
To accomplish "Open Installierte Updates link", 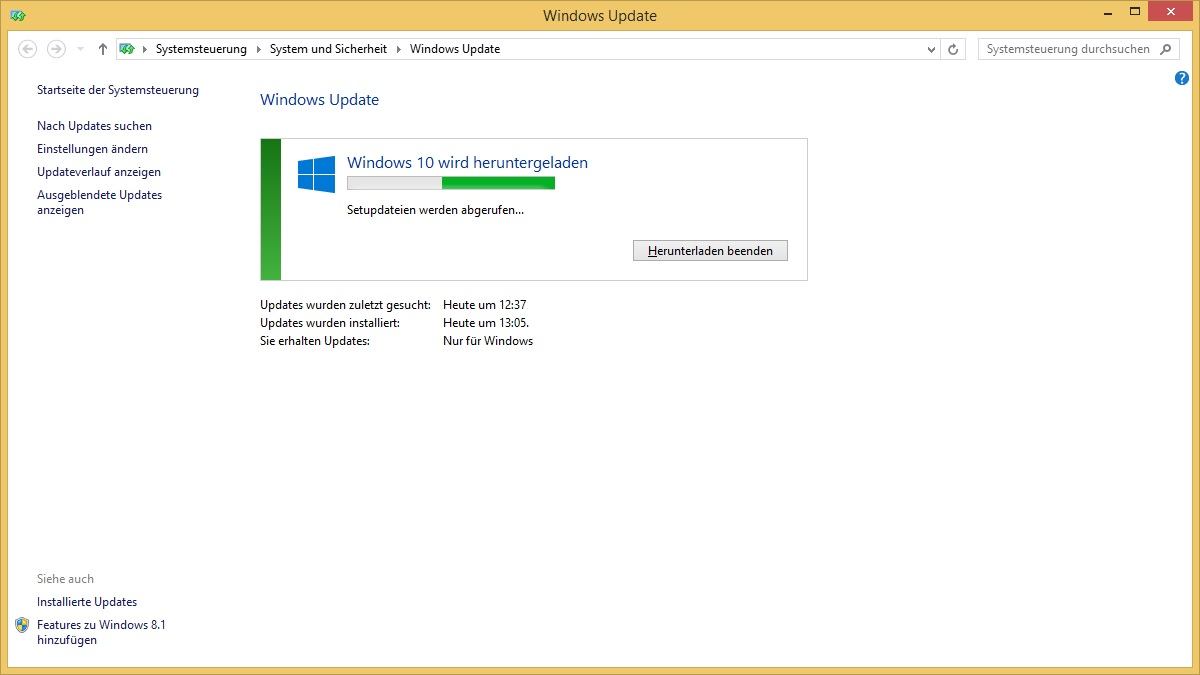I will [x=87, y=602].
